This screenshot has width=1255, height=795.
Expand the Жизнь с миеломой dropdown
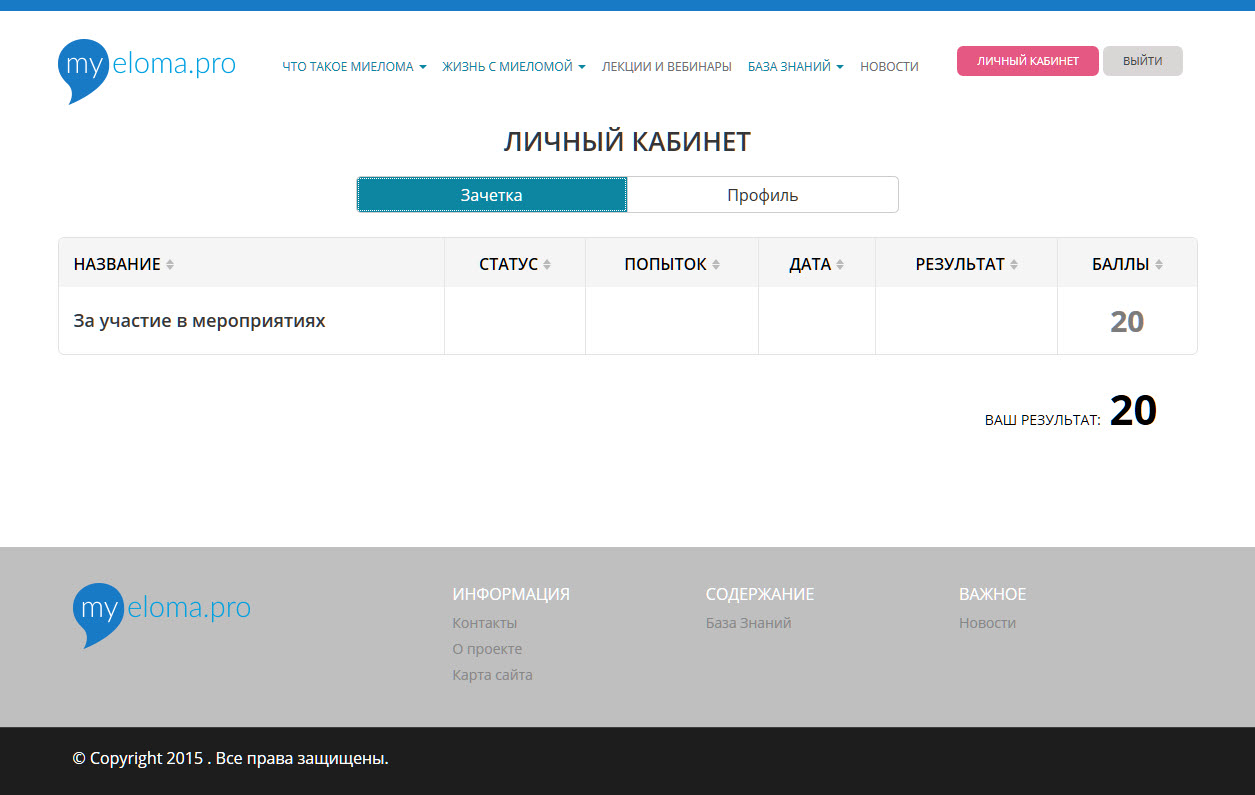[x=513, y=67]
